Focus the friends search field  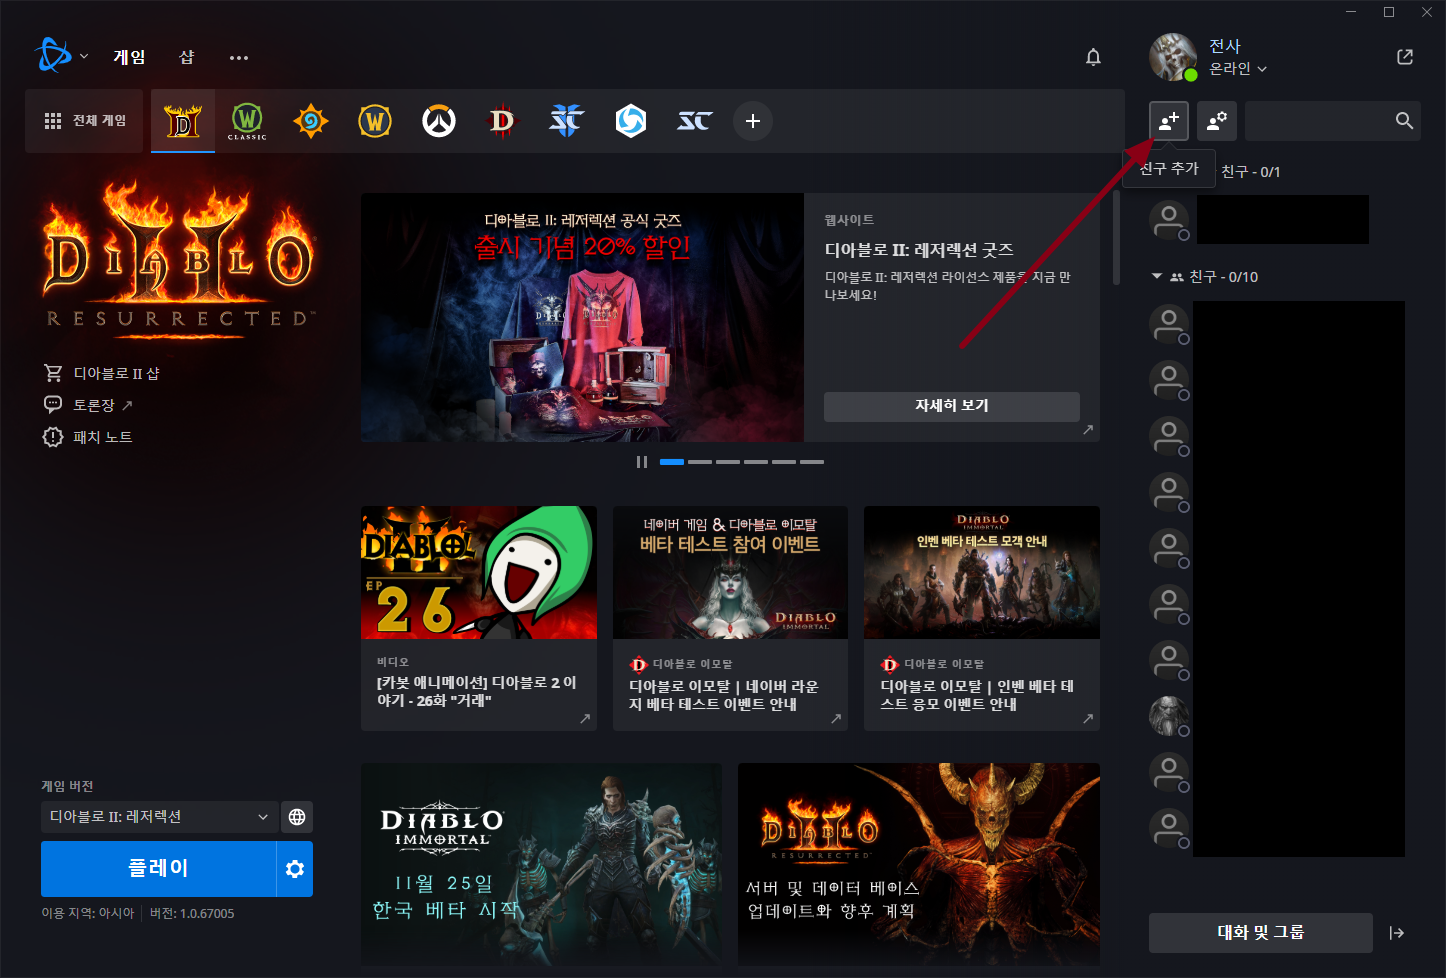tap(1333, 121)
